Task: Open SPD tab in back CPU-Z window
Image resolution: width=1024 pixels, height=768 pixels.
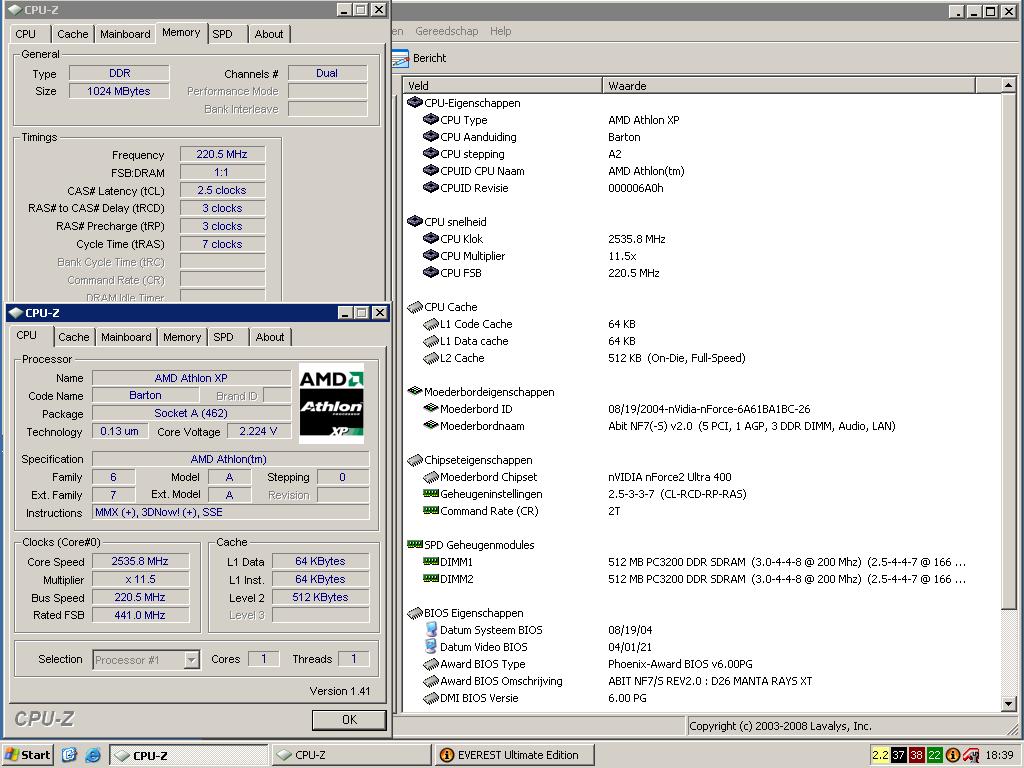Action: 222,34
